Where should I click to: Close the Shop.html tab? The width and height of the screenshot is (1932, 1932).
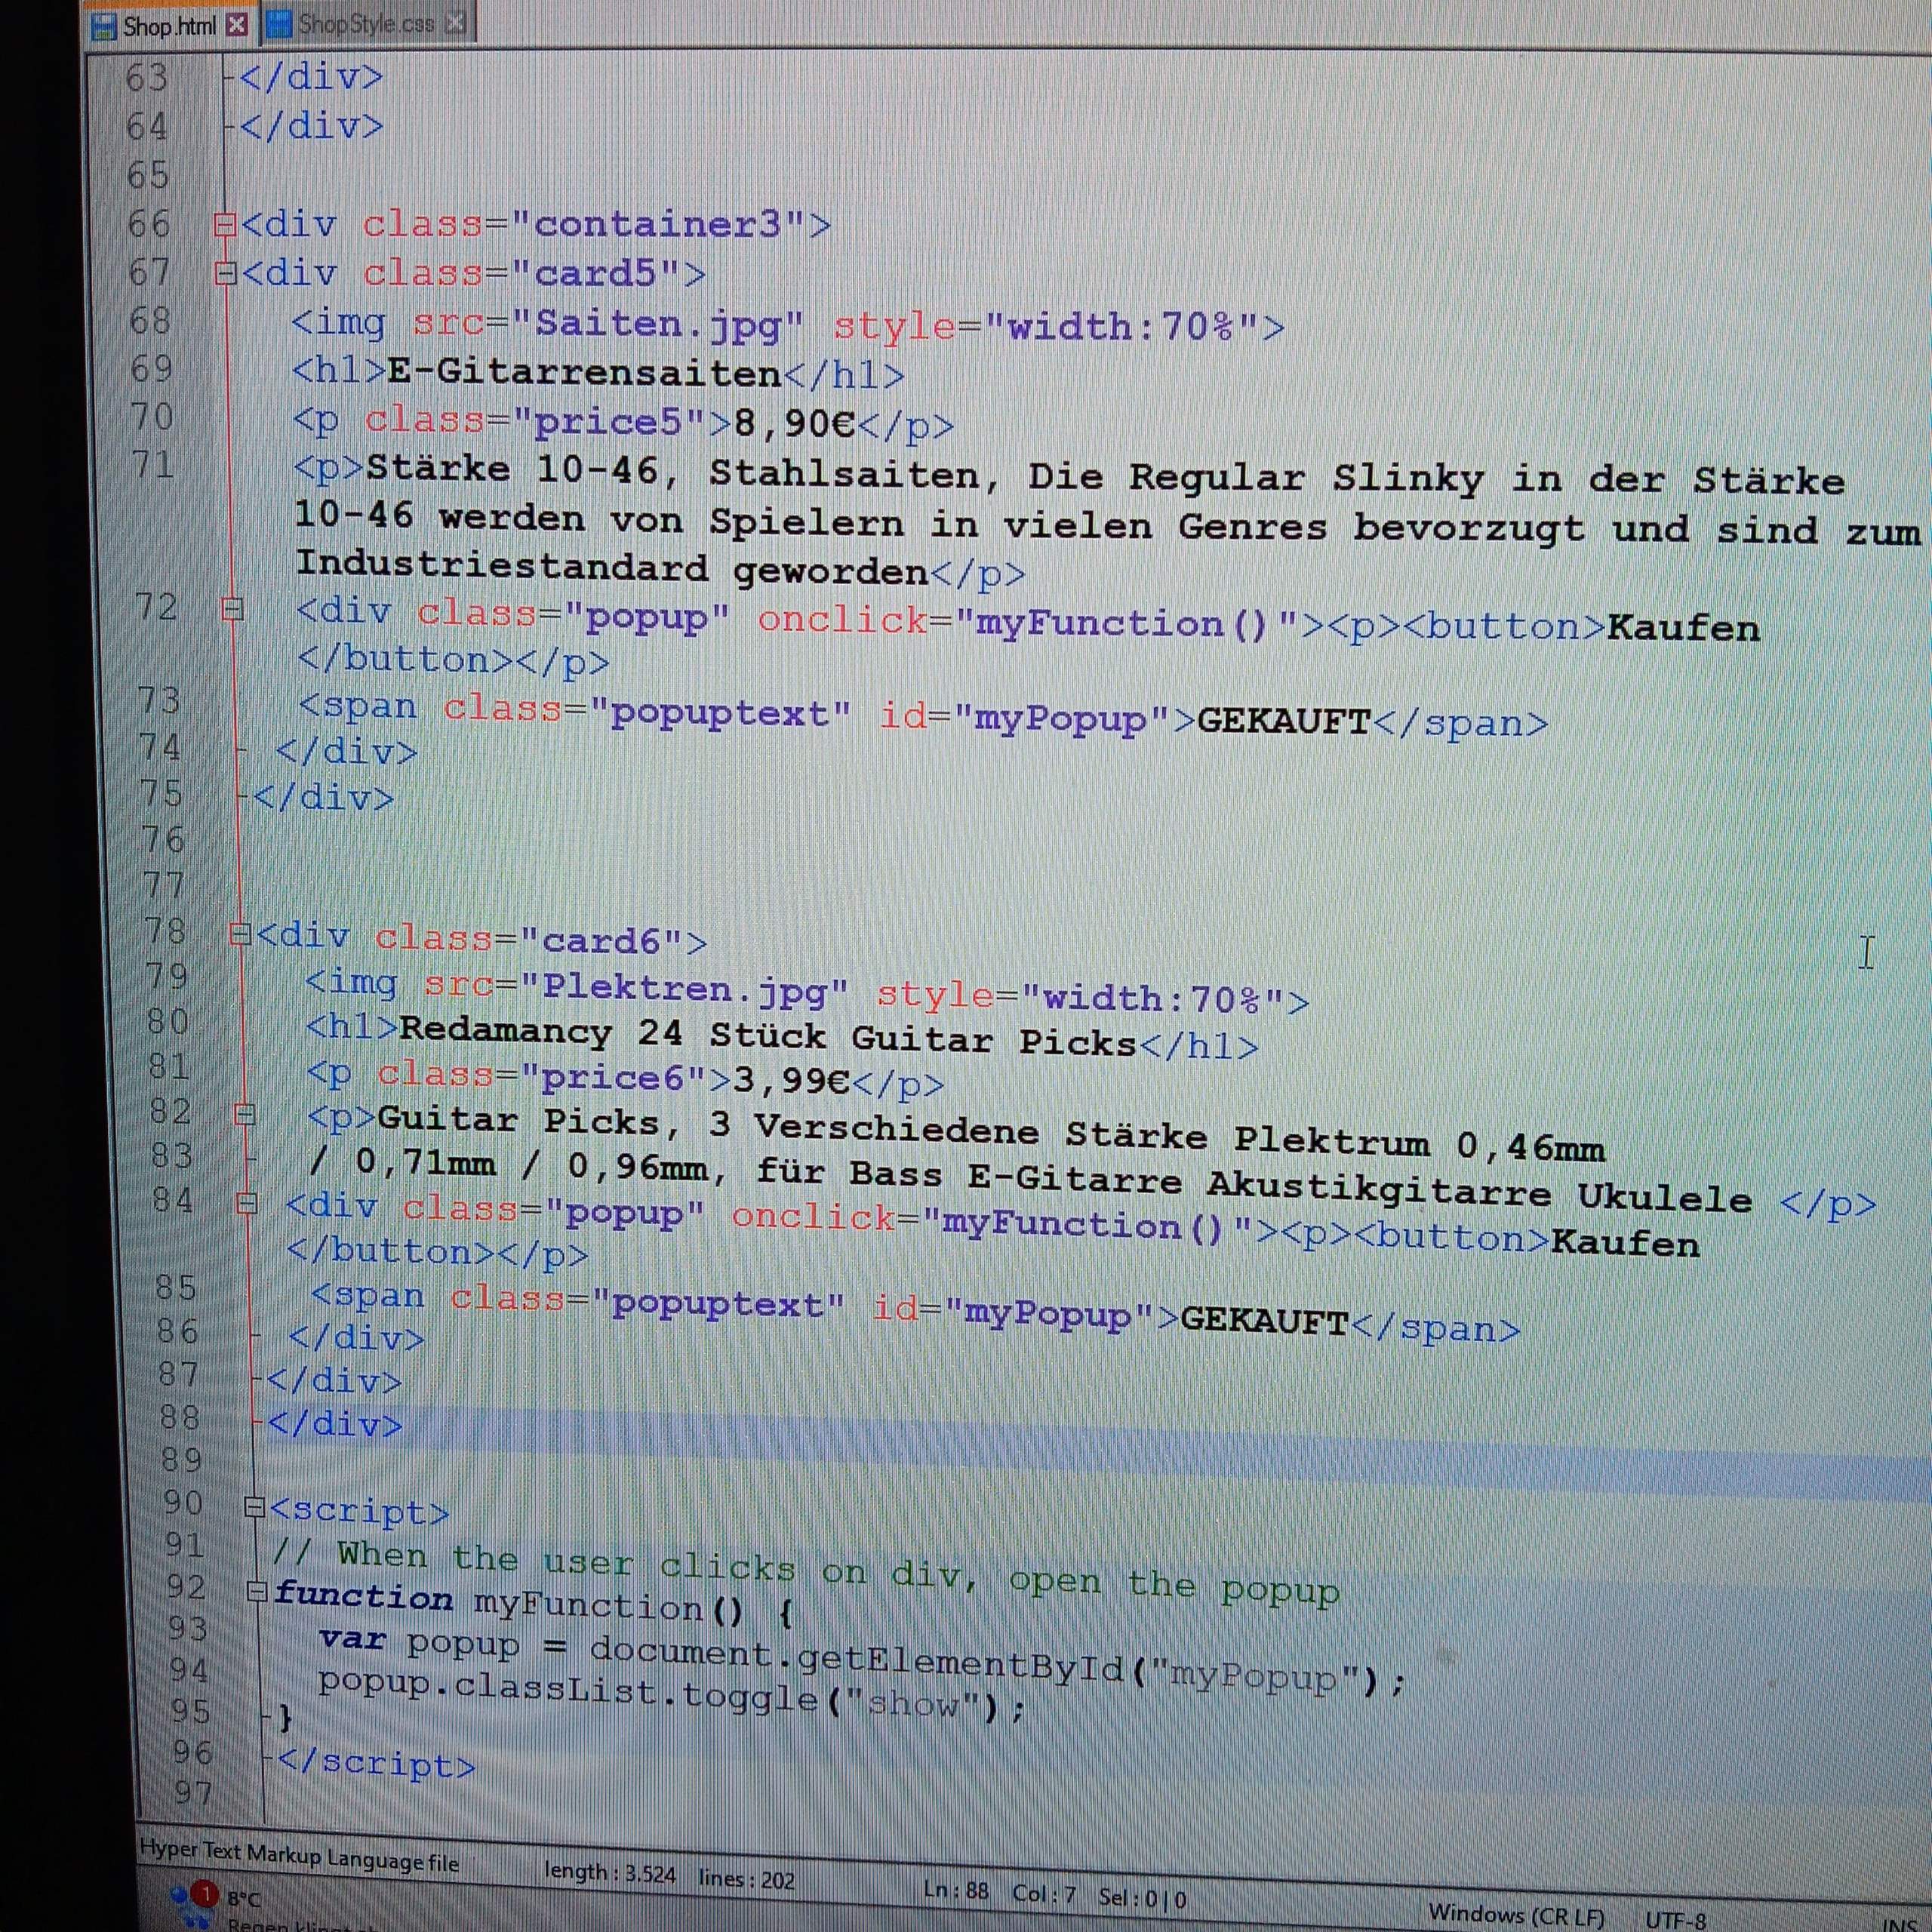pos(237,25)
